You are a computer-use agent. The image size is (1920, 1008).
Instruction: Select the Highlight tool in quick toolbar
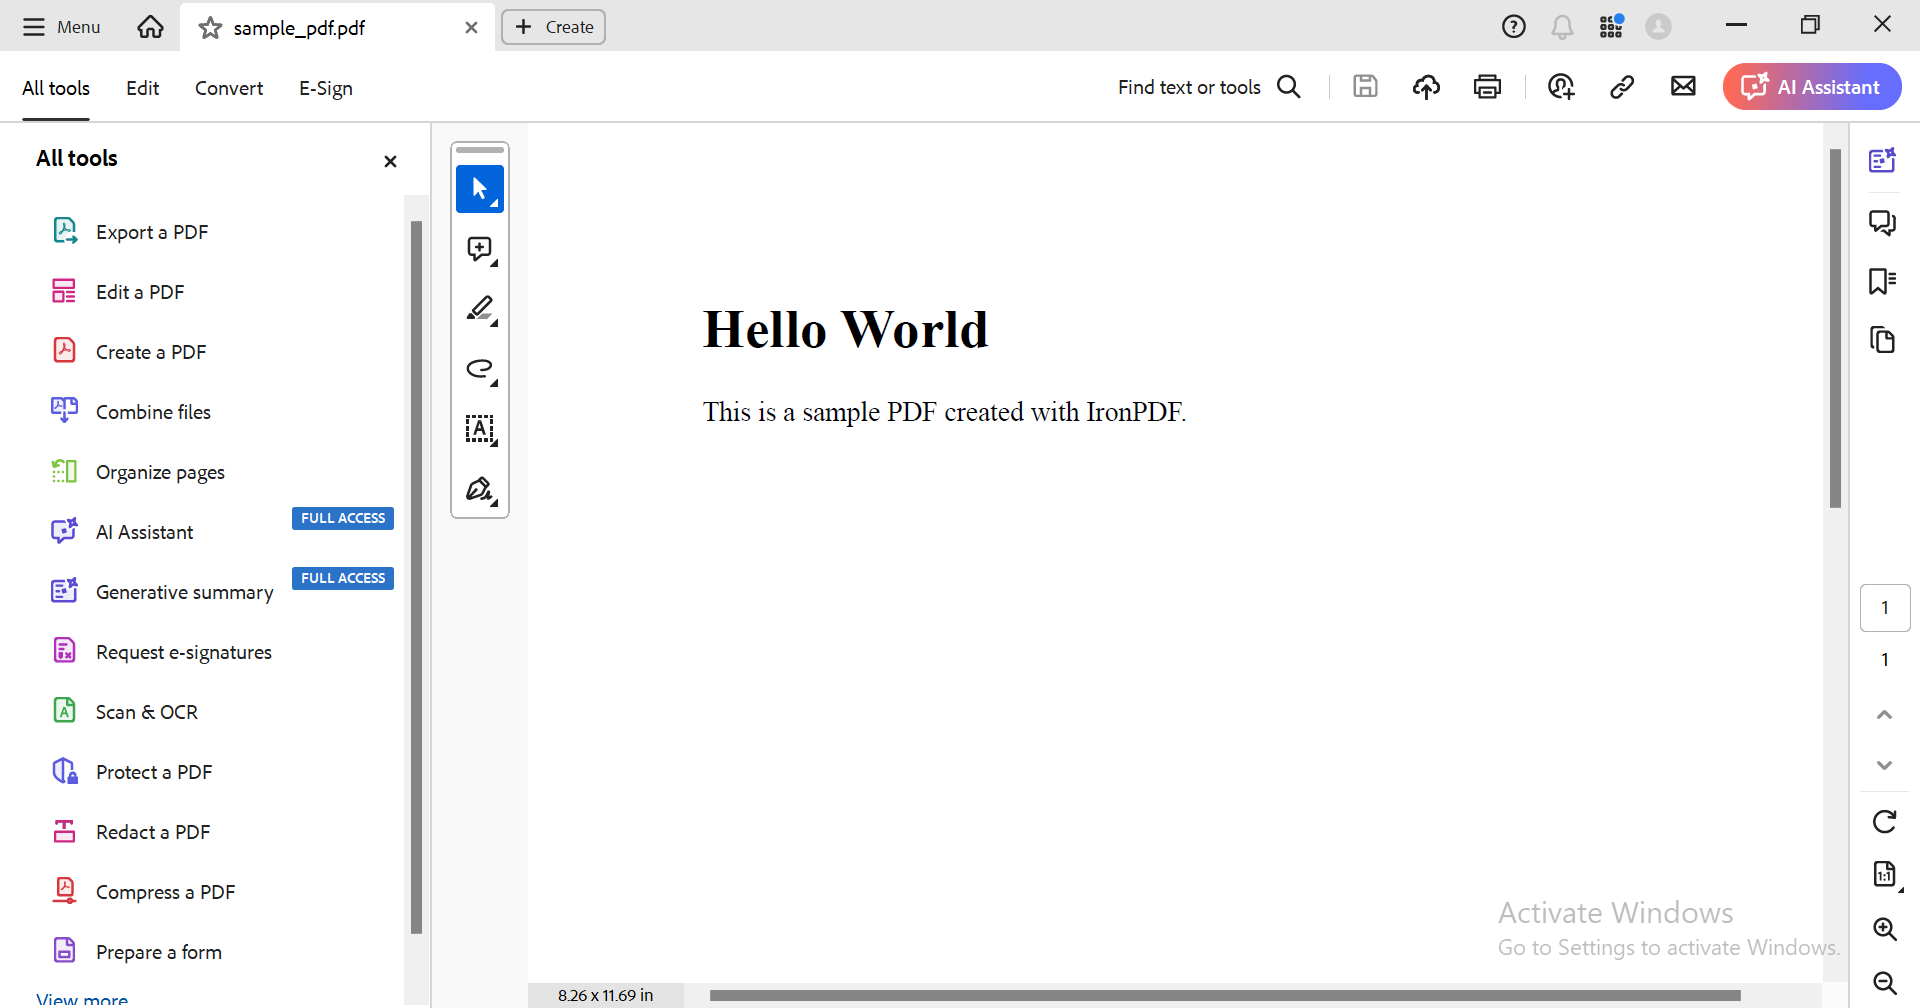tap(479, 309)
